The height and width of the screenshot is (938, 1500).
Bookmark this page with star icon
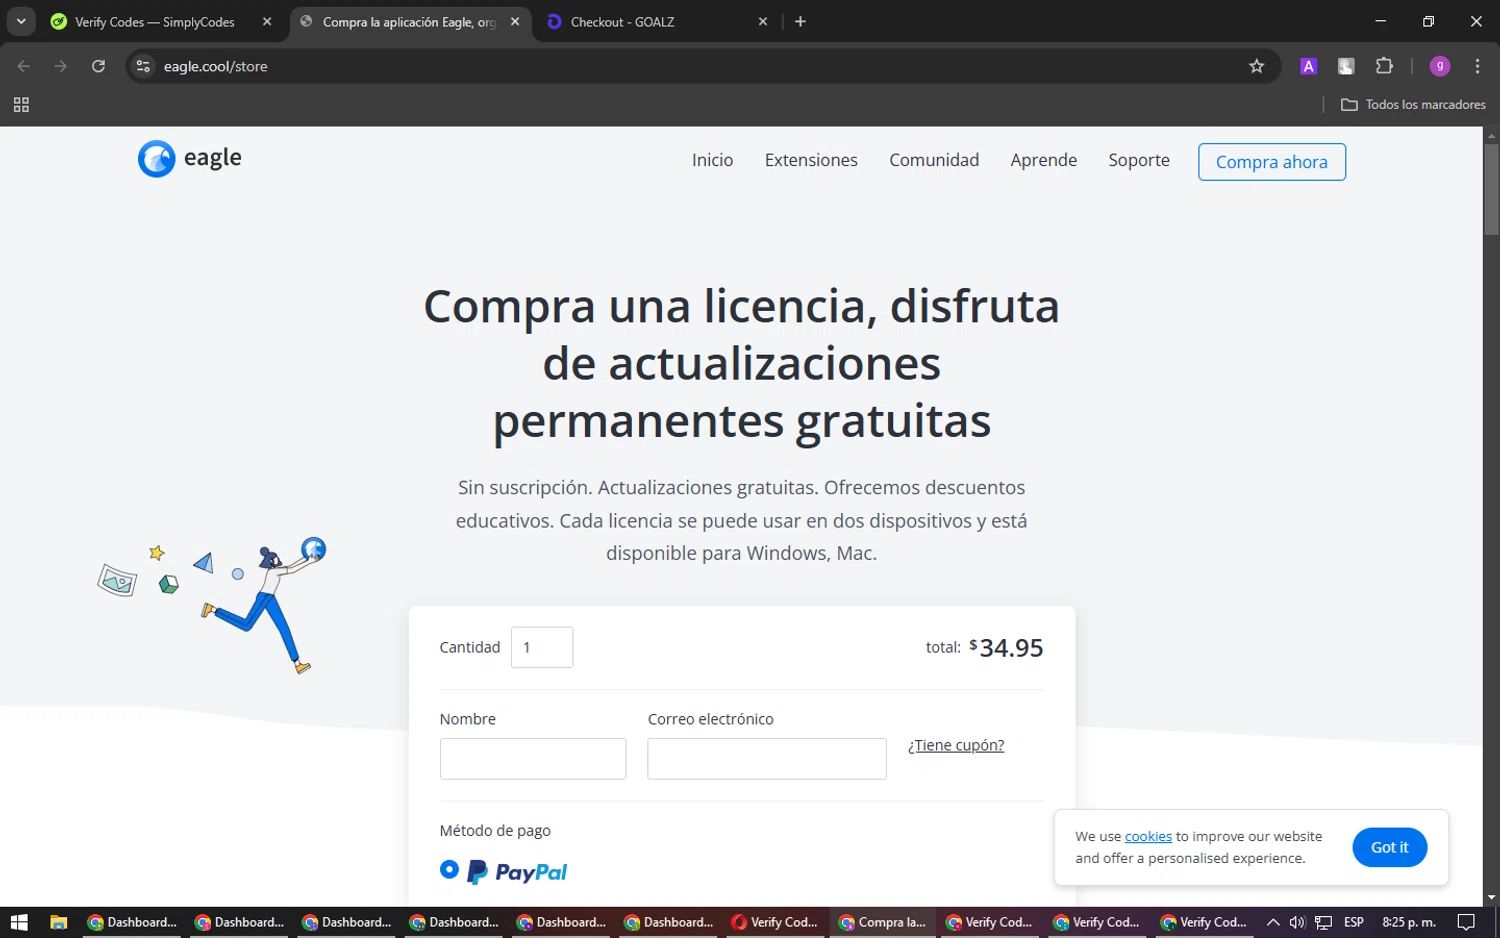tap(1257, 66)
